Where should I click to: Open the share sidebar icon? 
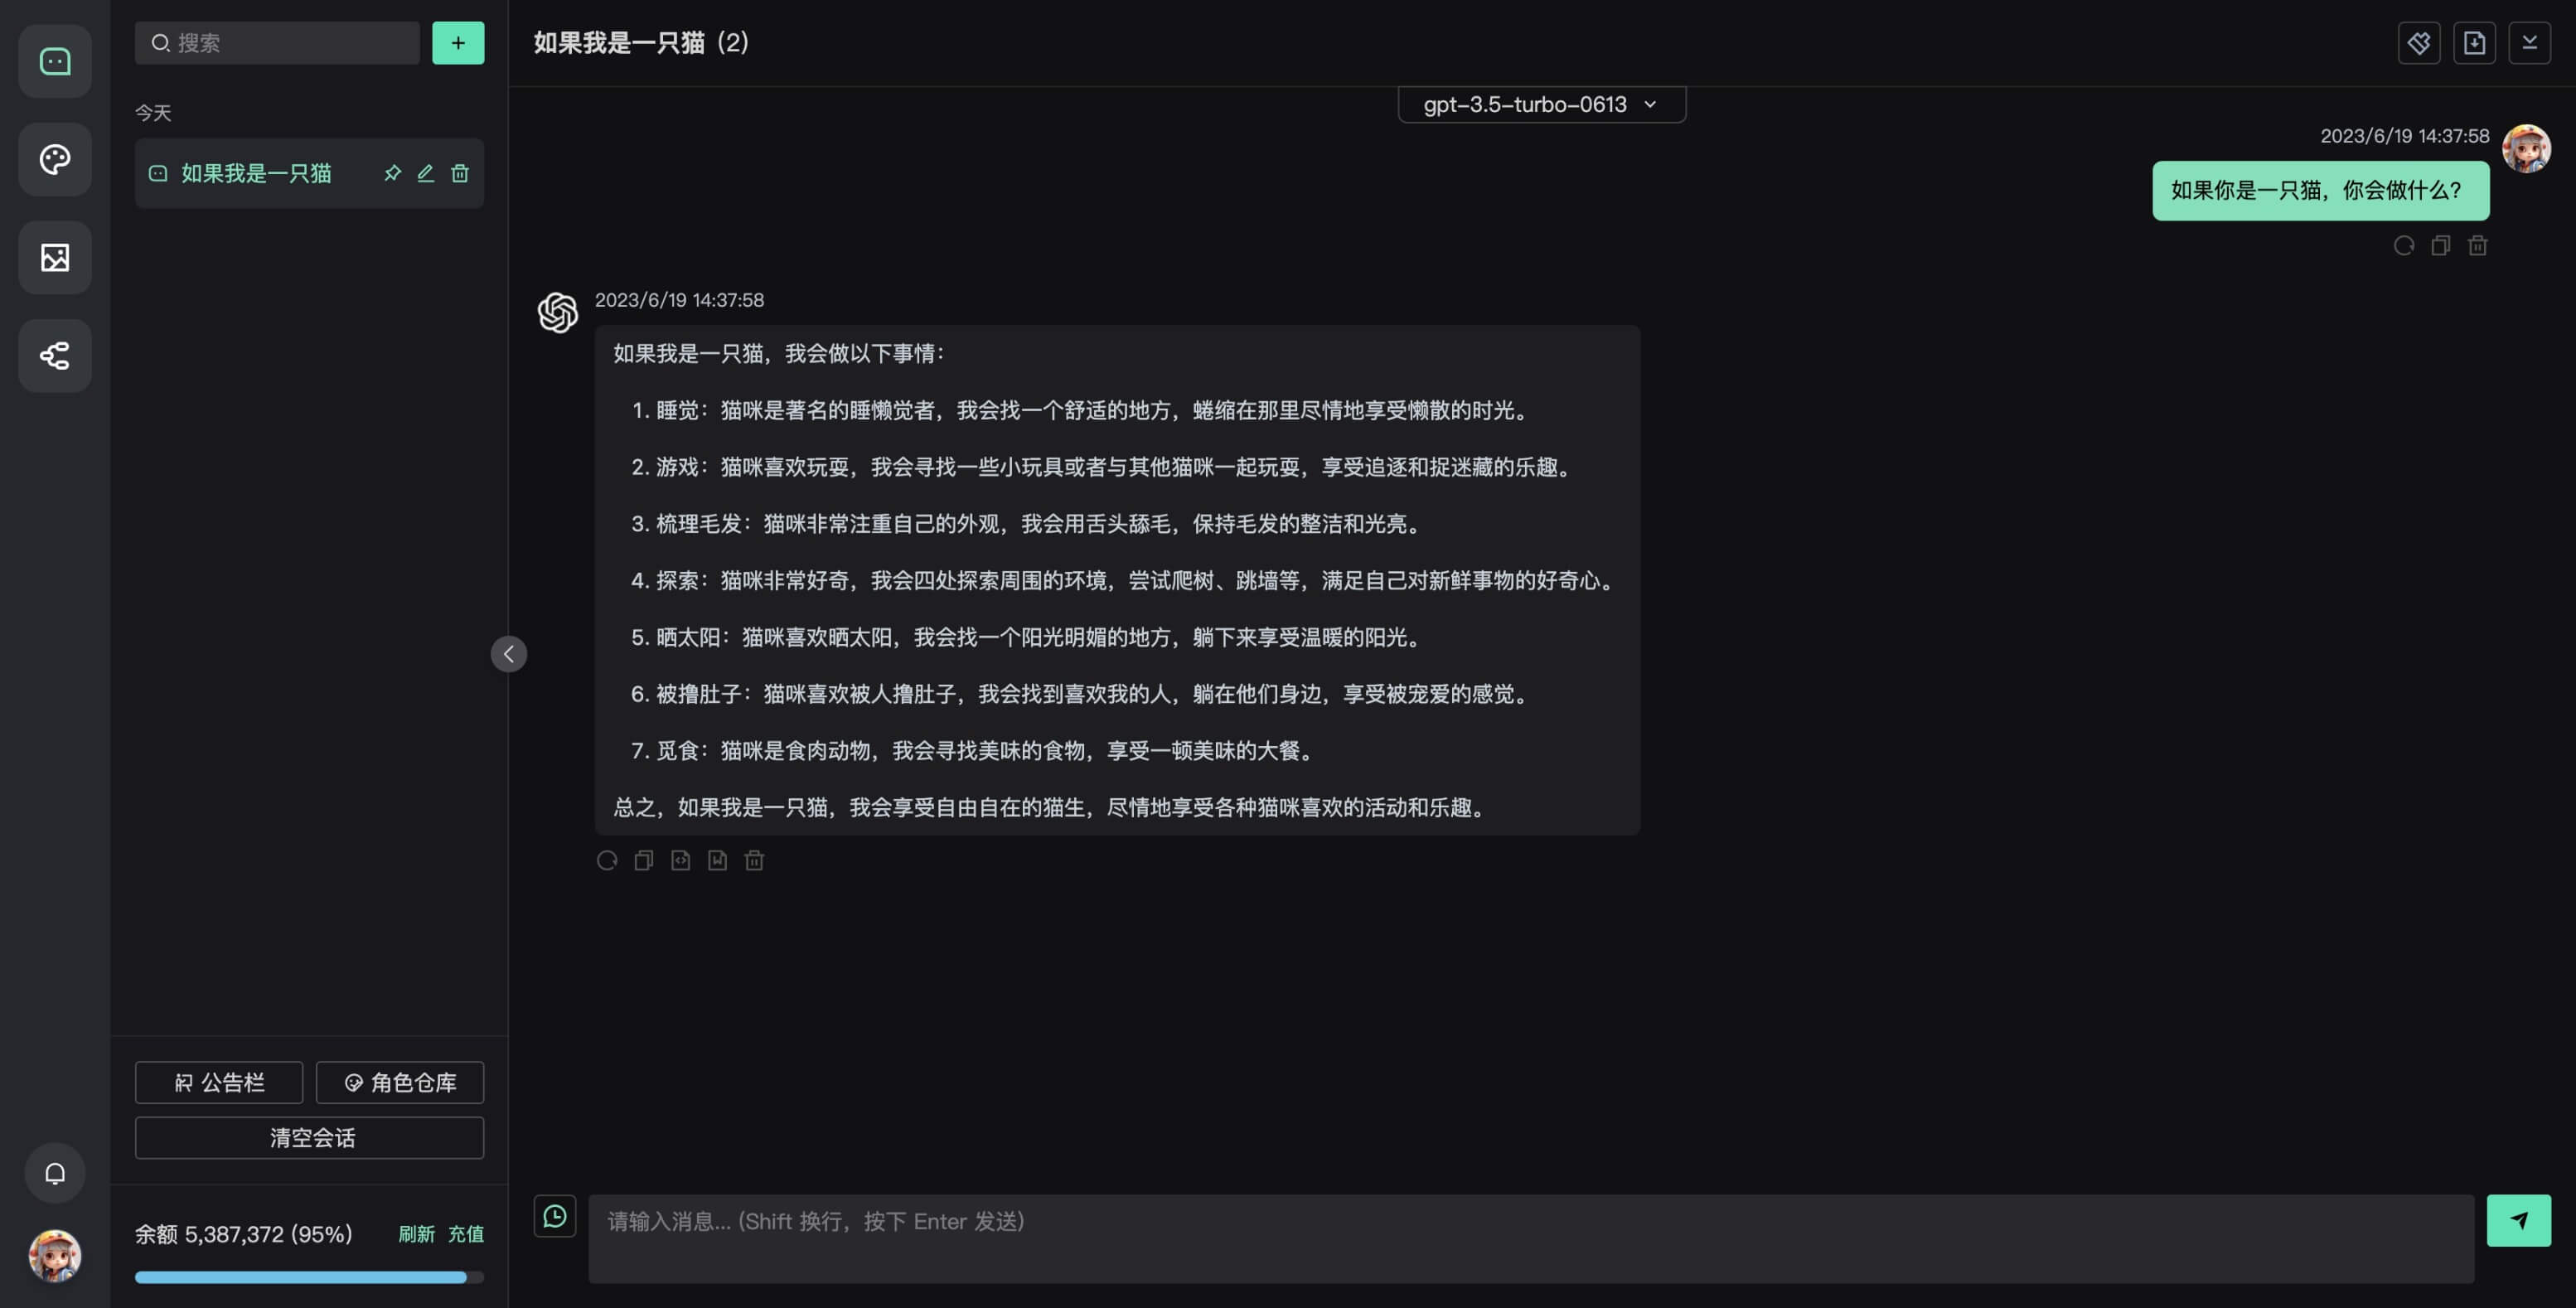point(55,356)
